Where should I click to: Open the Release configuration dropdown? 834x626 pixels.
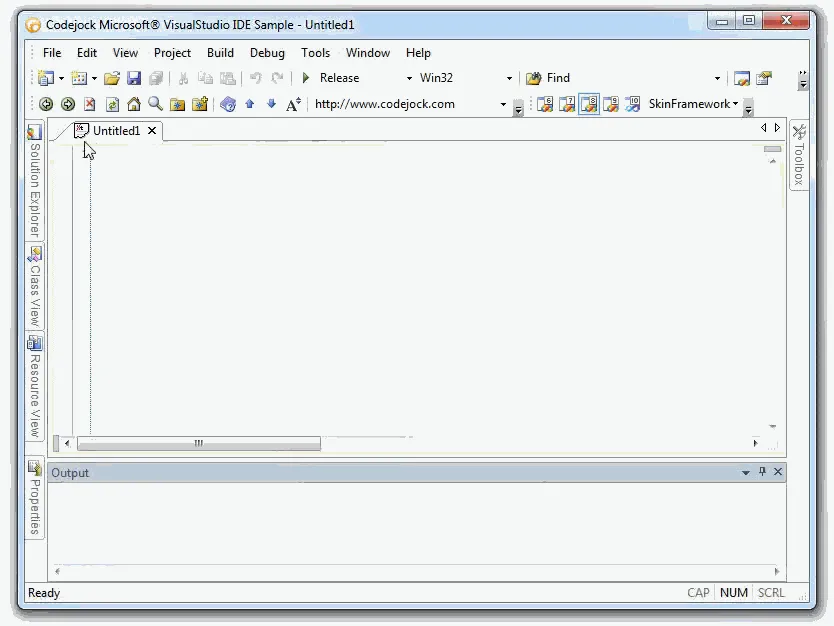coord(409,78)
